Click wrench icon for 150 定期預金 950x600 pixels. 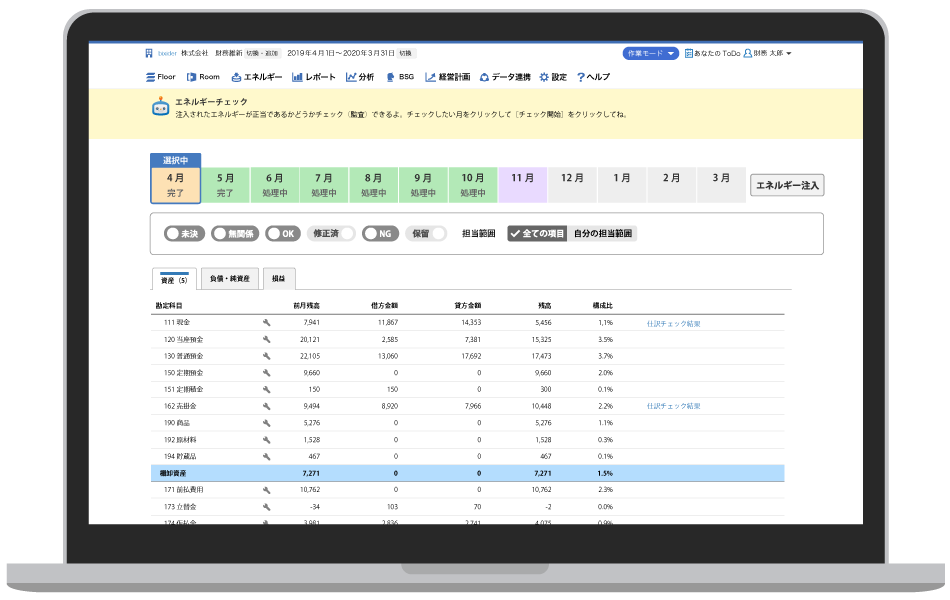(267, 373)
